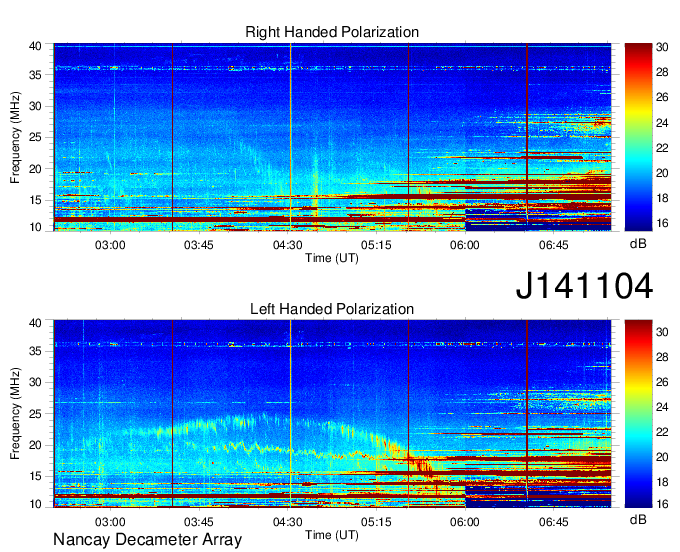Viewport: 680px width, 552px height.
Task: Click the 06:00 tick on bottom plot
Action: [465, 522]
